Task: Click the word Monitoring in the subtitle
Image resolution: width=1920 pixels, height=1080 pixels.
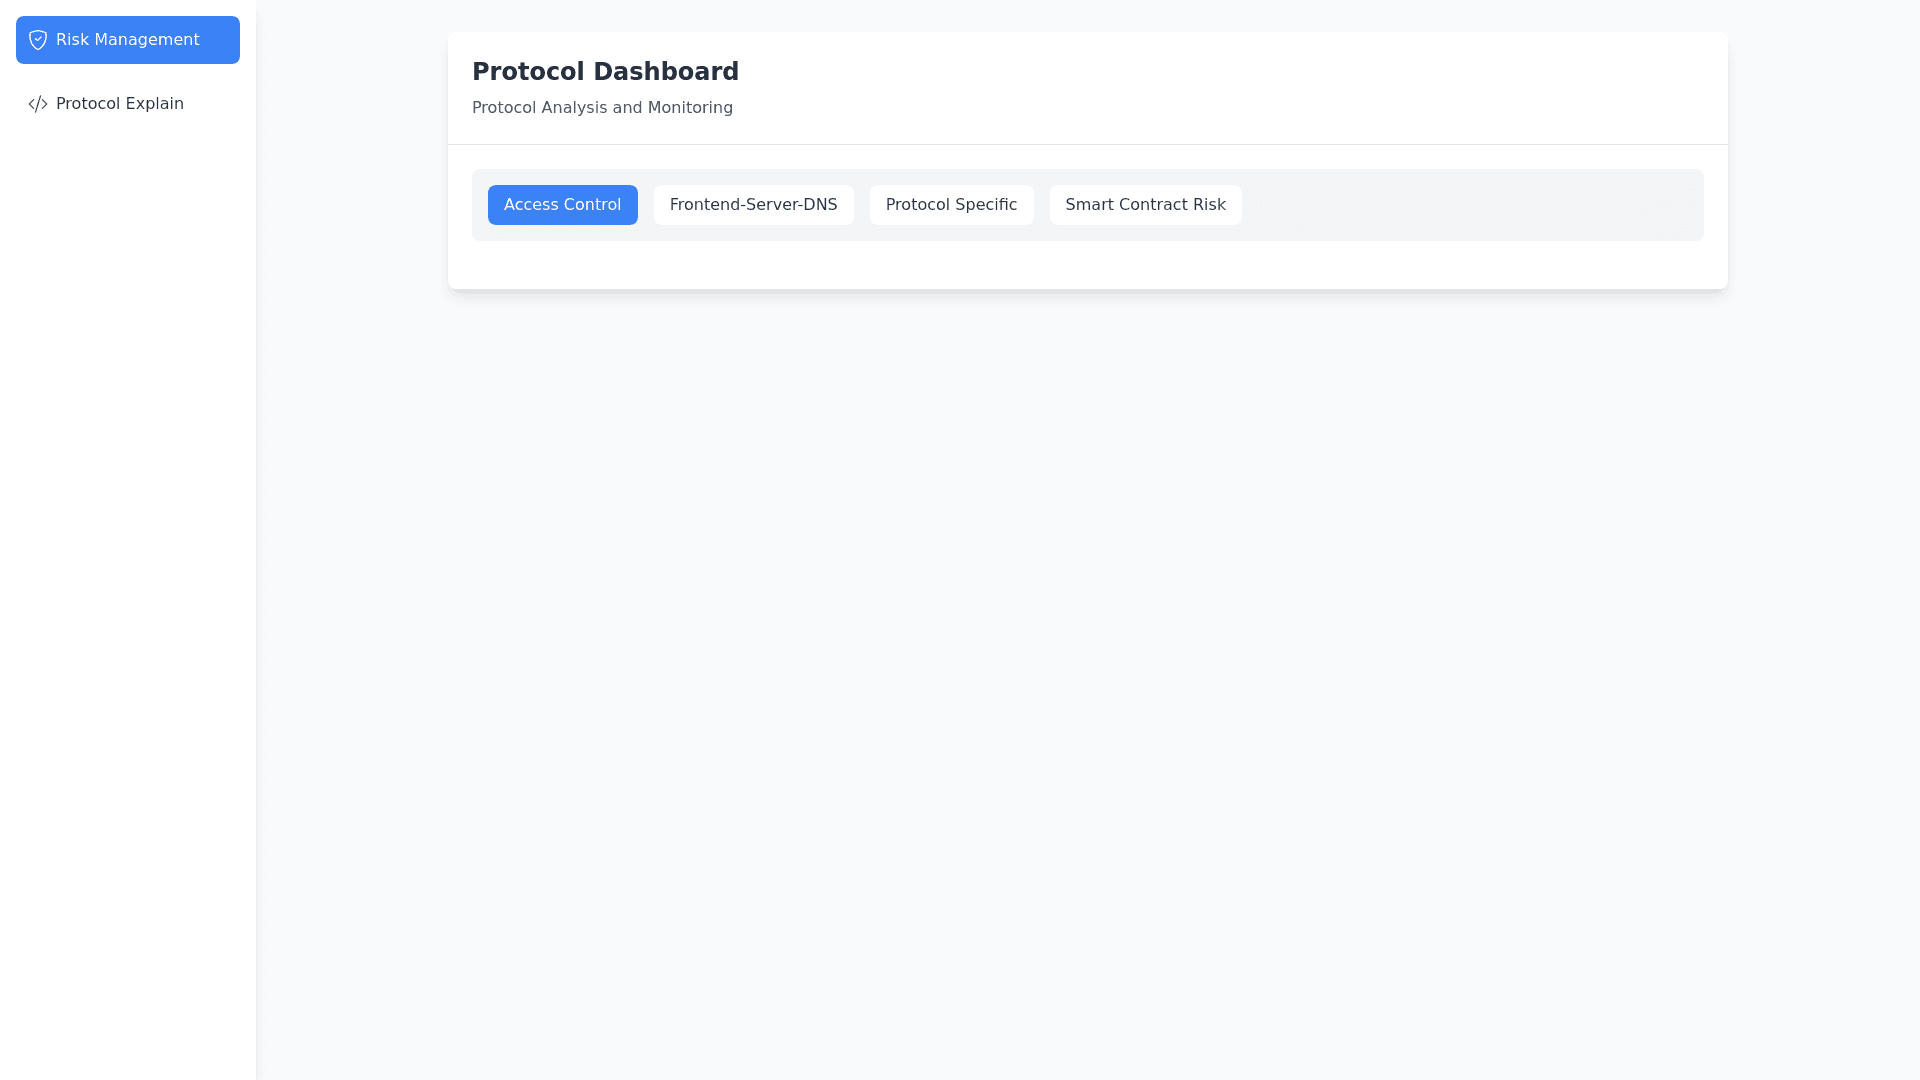Action: click(x=690, y=108)
